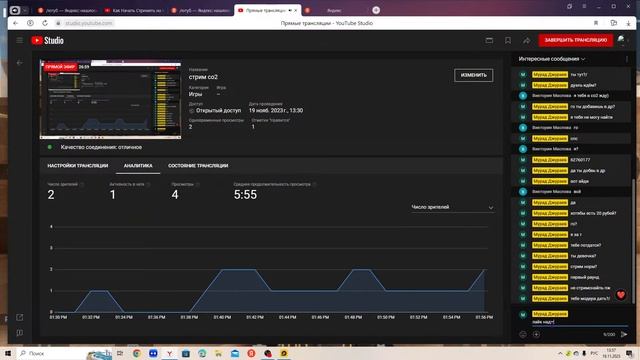
Task: Click the browser bookmark icon in address bar
Action: click(596, 23)
